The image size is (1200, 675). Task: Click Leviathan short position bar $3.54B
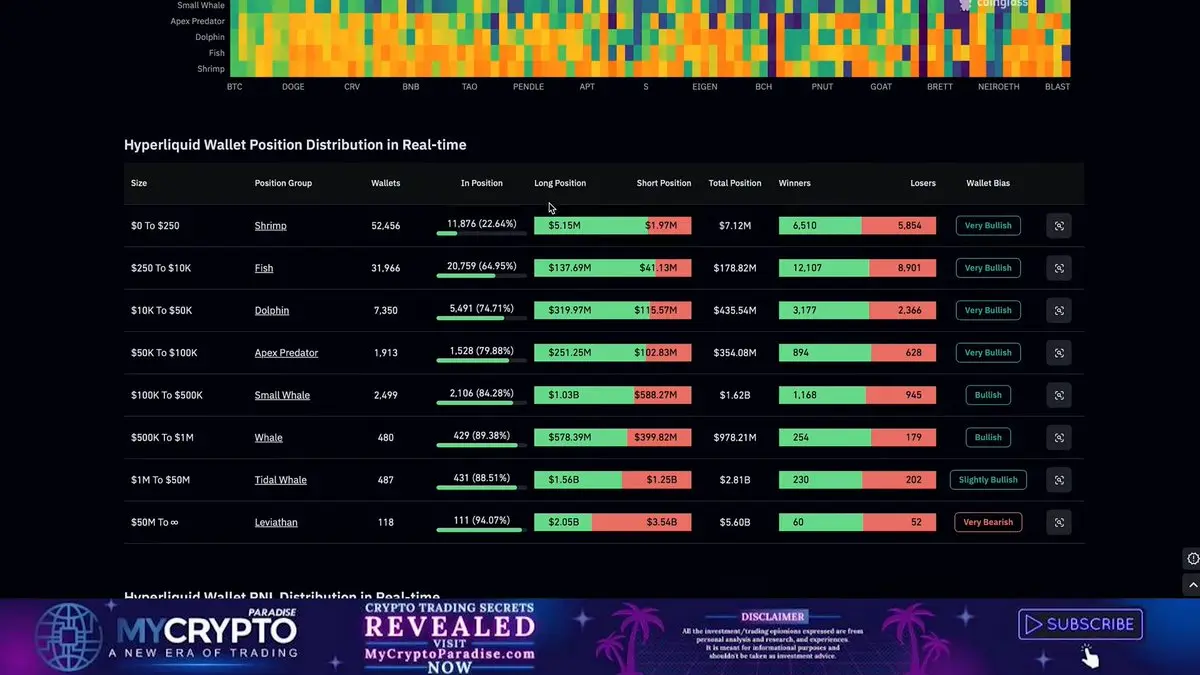pyautogui.click(x=641, y=522)
